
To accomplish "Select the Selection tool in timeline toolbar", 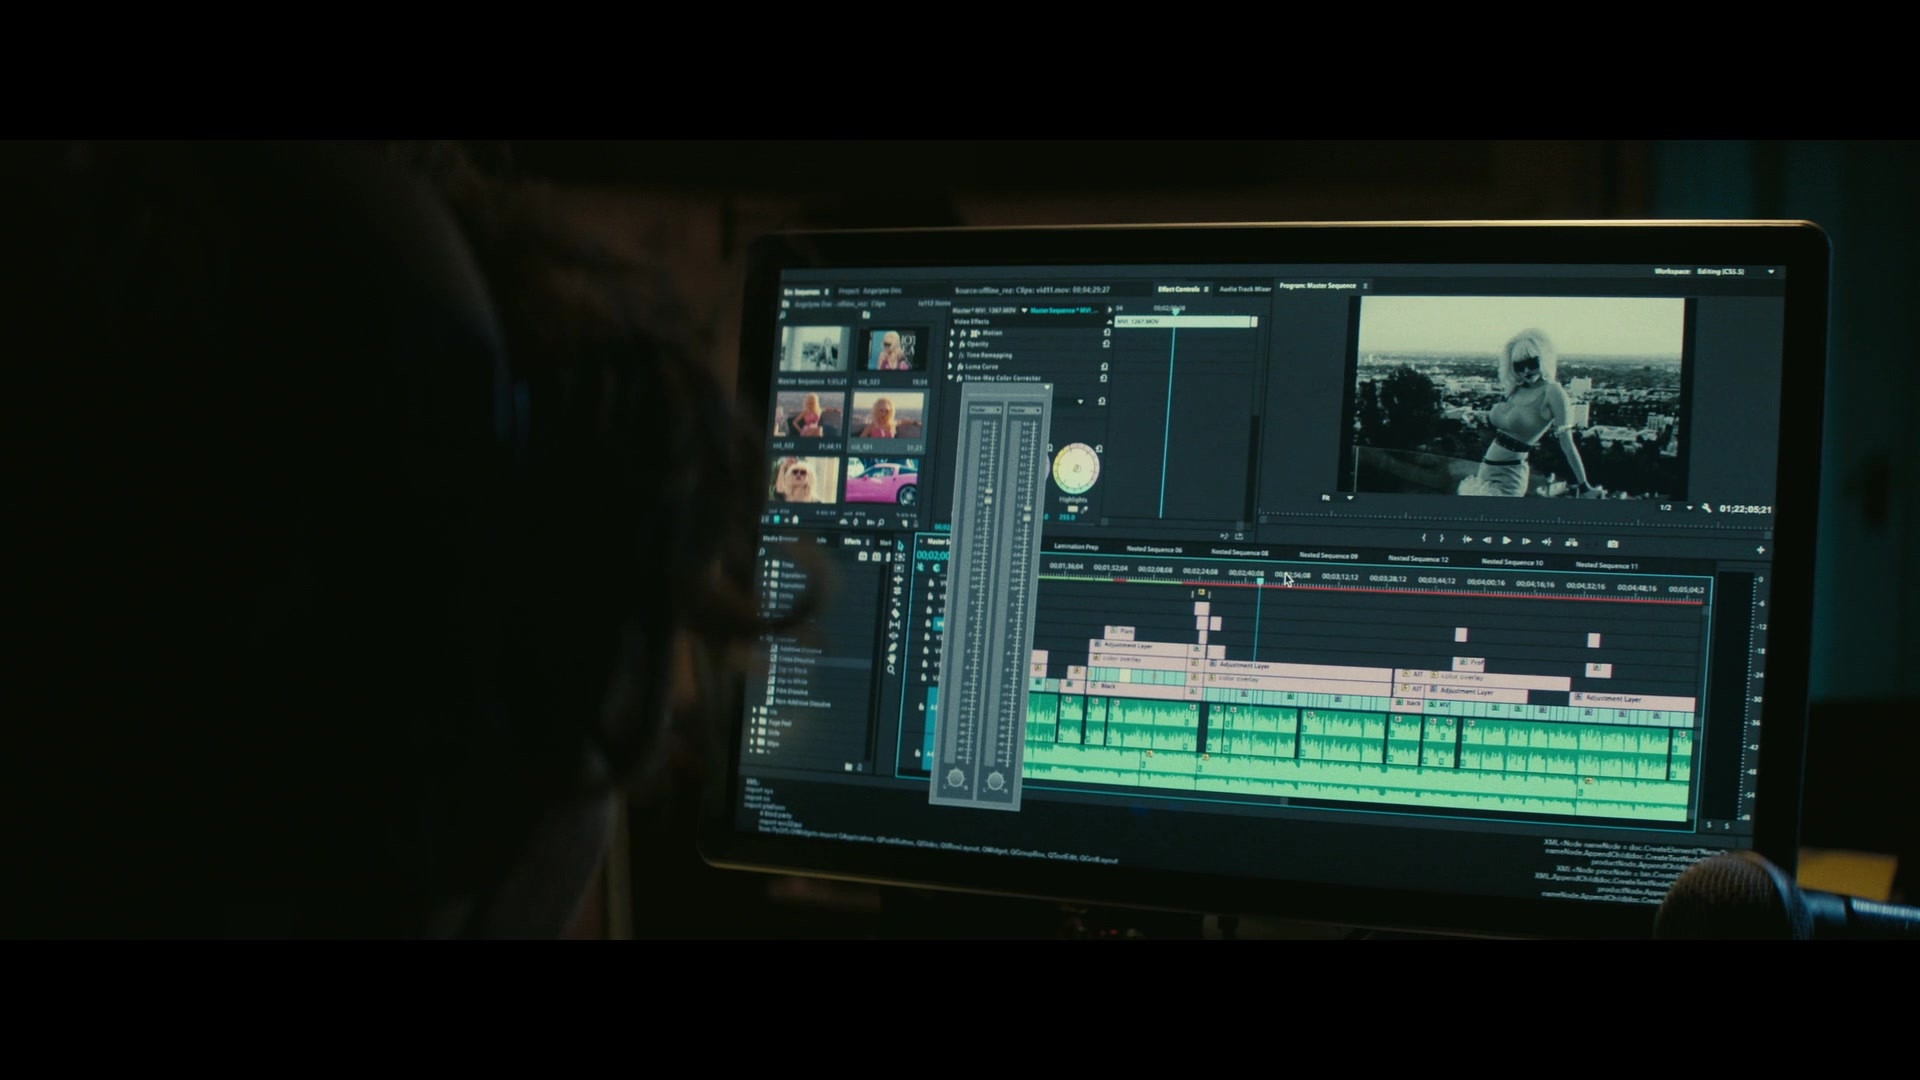I will 901,545.
